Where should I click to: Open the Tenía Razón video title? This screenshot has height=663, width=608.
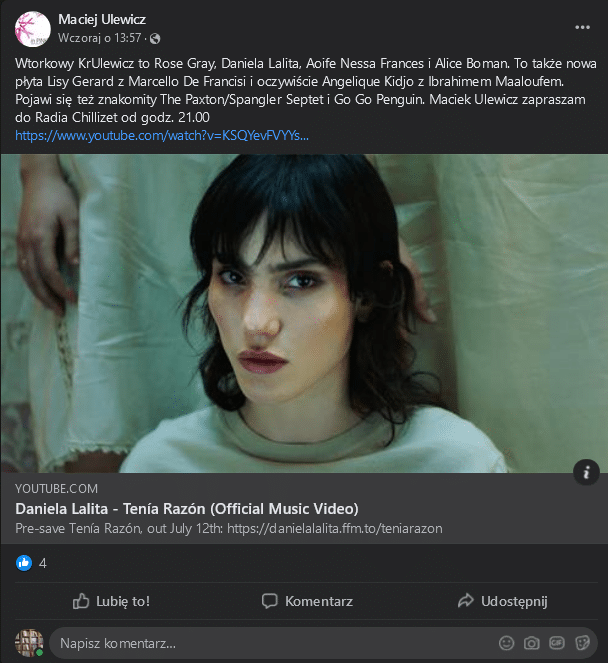pos(187,509)
